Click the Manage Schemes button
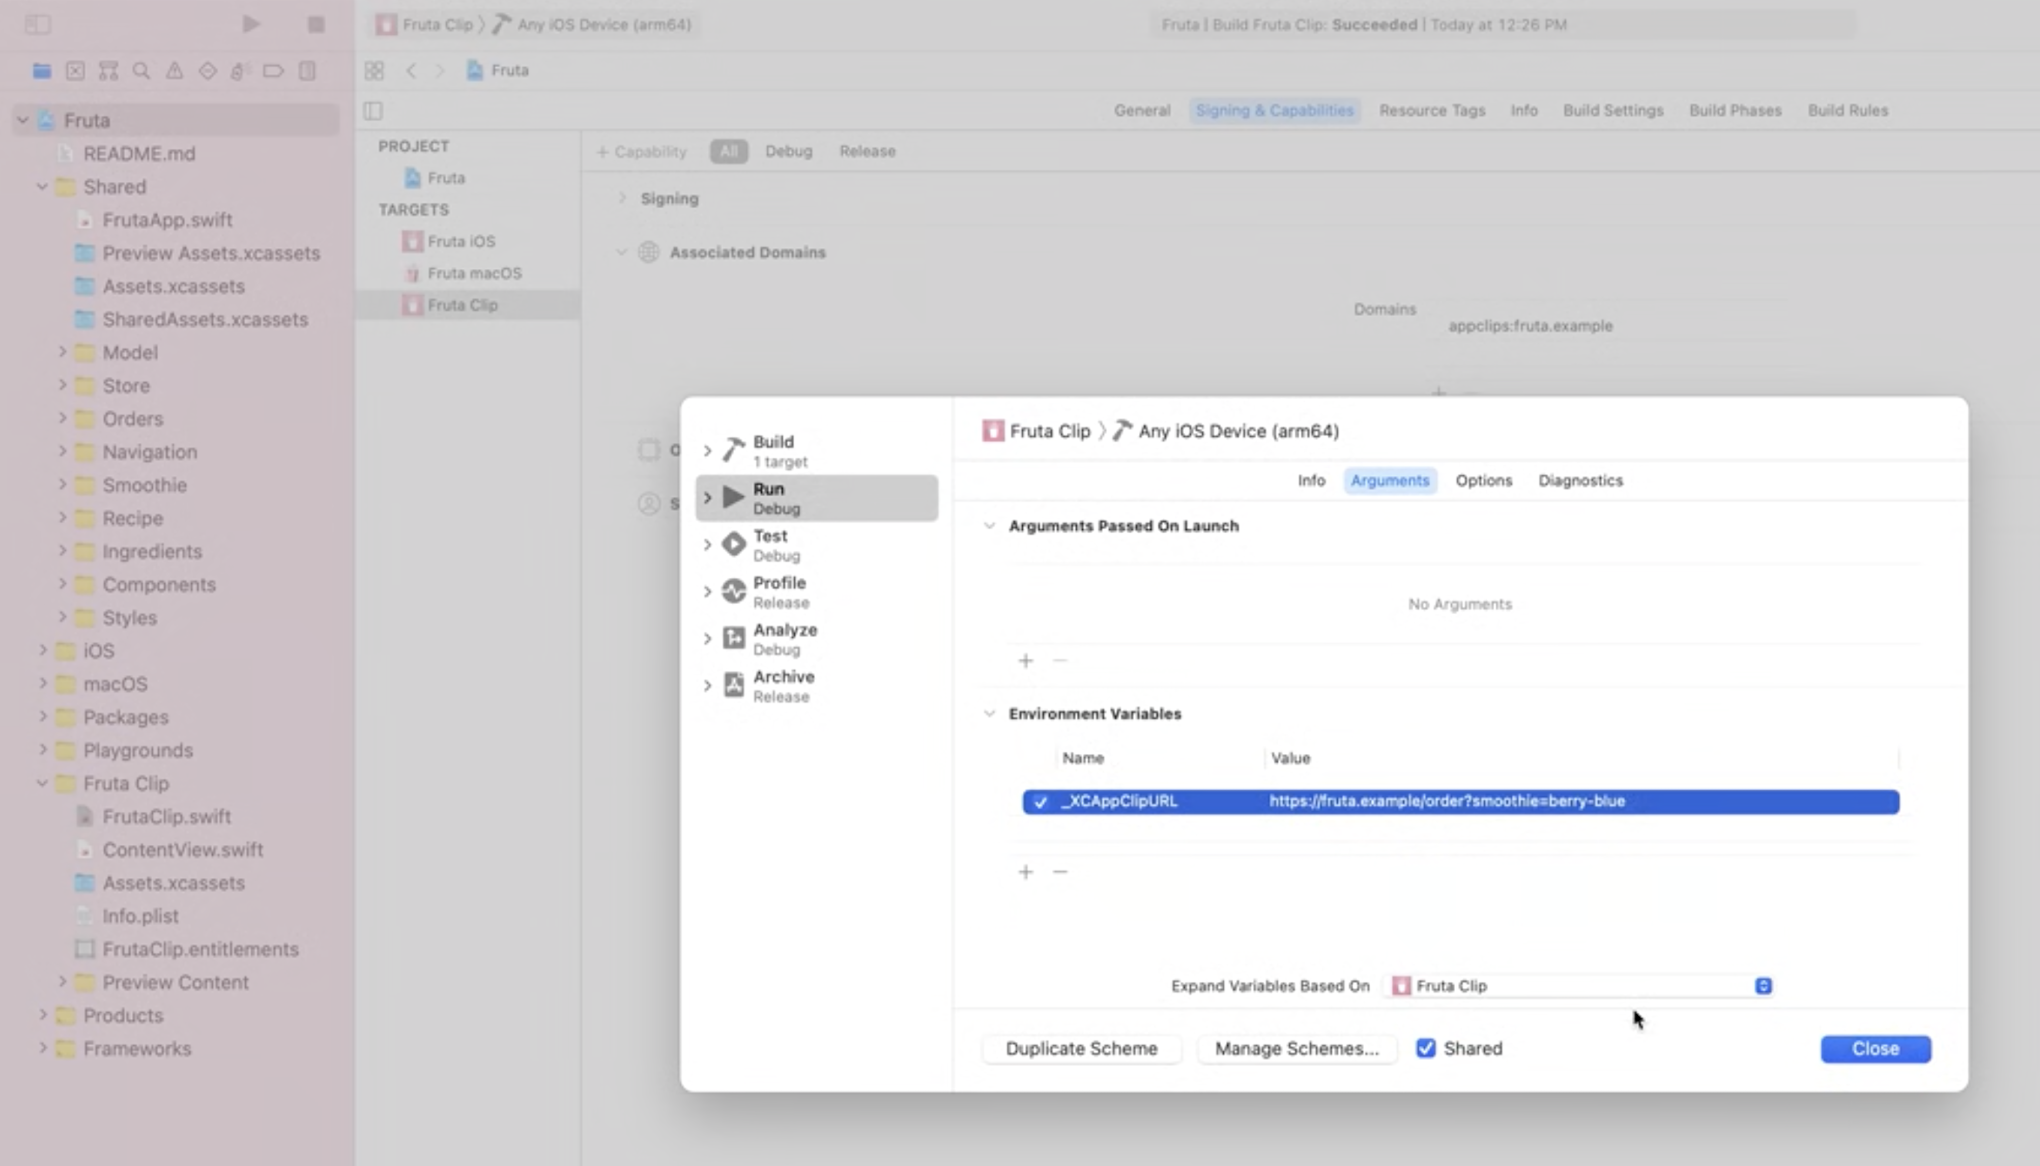 point(1296,1049)
